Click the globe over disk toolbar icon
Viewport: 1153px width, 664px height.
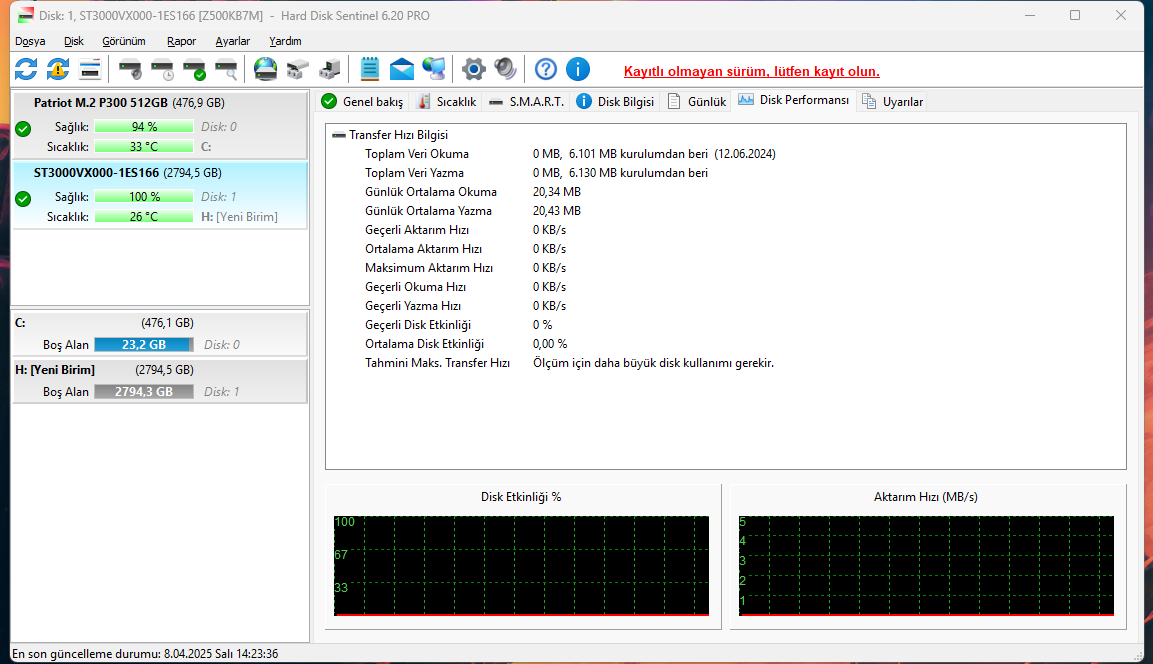point(265,70)
